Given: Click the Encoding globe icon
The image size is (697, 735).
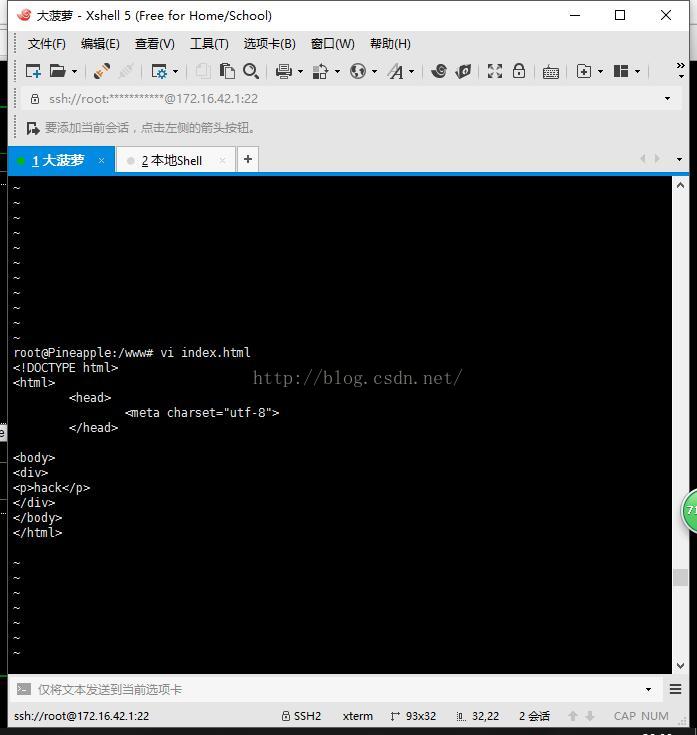Looking at the screenshot, I should click(x=358, y=71).
